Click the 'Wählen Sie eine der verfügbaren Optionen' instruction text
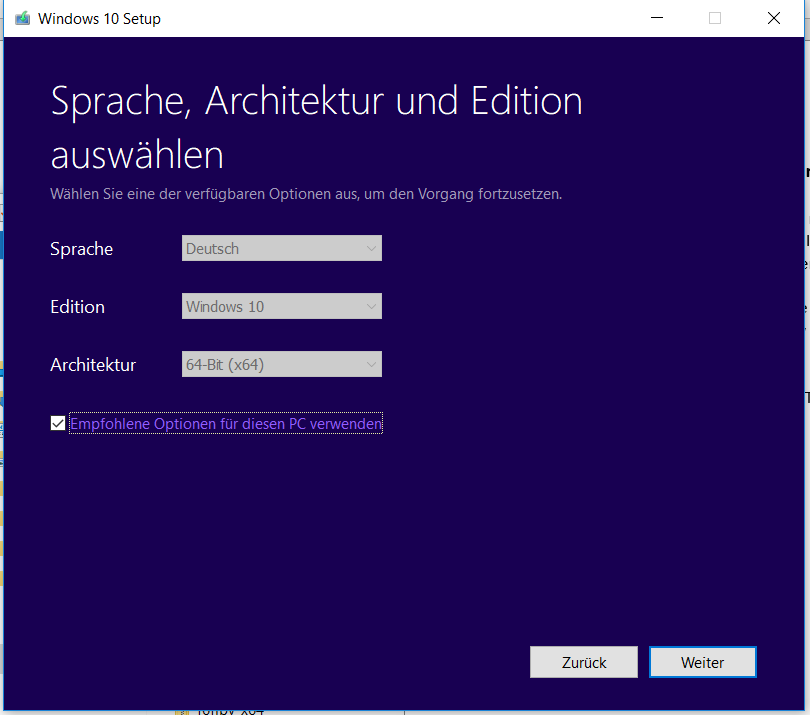Viewport: 810px width, 715px height. pos(306,194)
